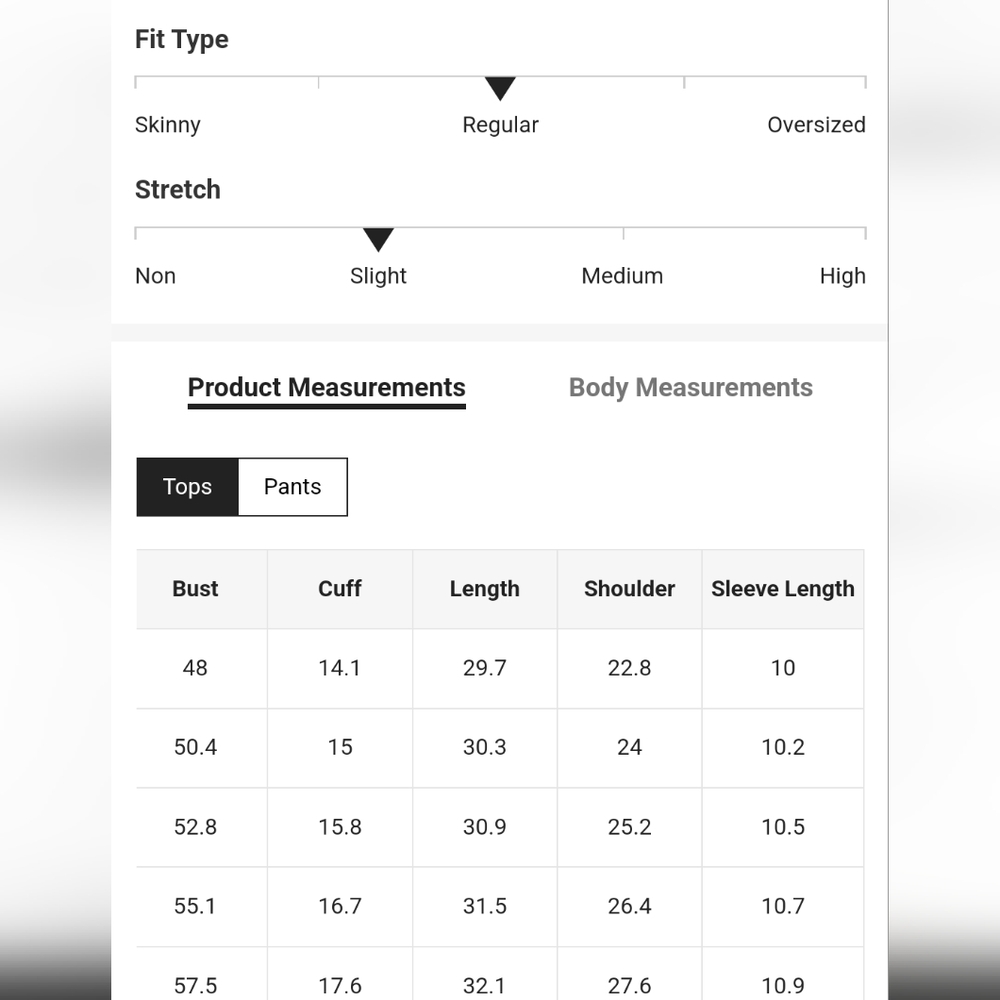Select the 48 bust value cell
Viewport: 1000px width, 1000px height.
(195, 668)
